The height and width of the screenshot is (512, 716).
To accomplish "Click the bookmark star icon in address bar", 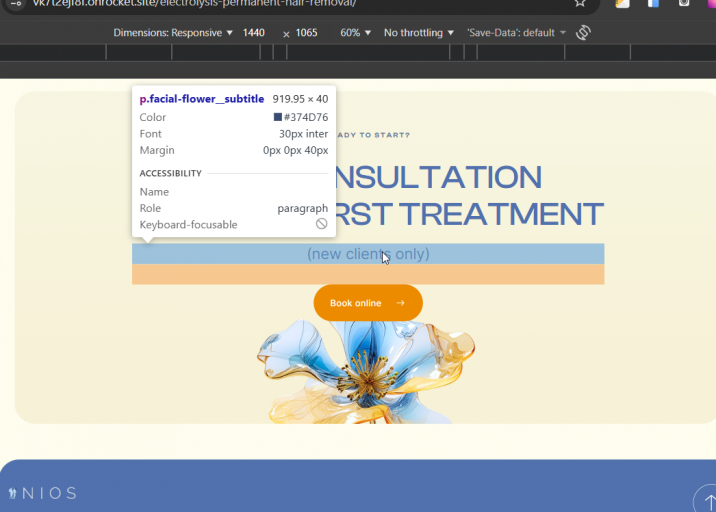I will click(580, 3).
